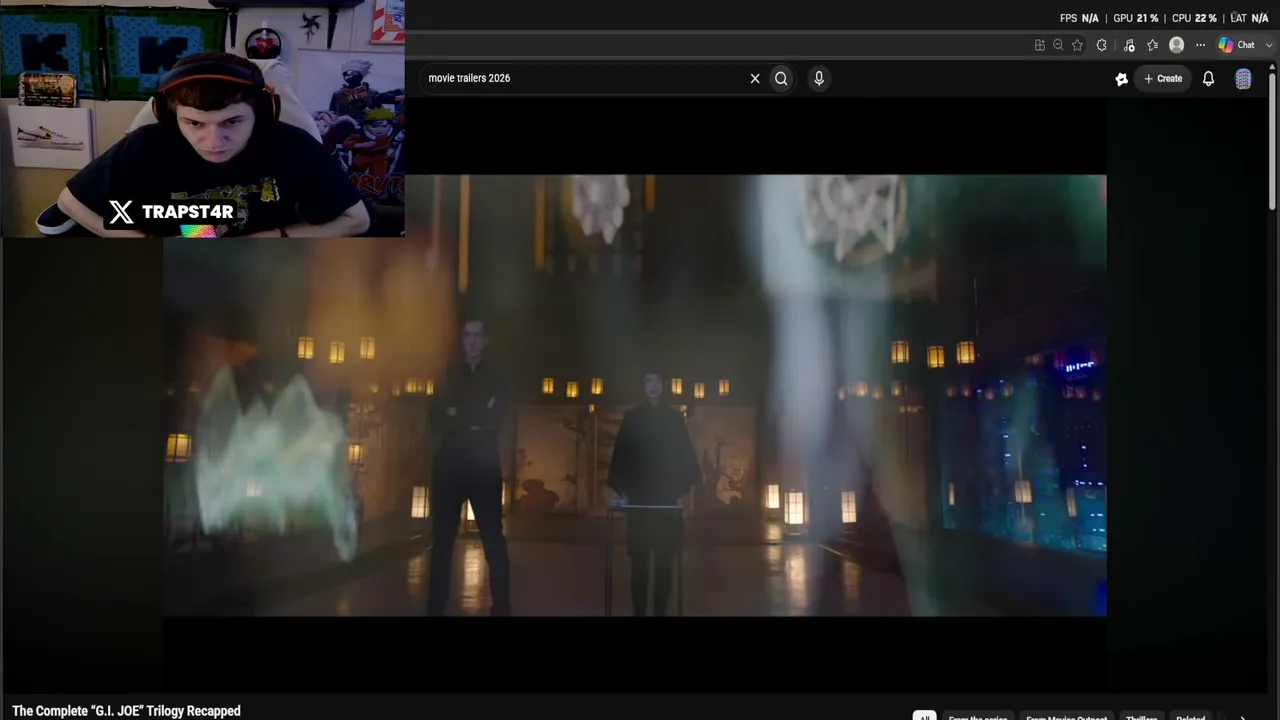Open the browser favorites list

[x=1152, y=45]
